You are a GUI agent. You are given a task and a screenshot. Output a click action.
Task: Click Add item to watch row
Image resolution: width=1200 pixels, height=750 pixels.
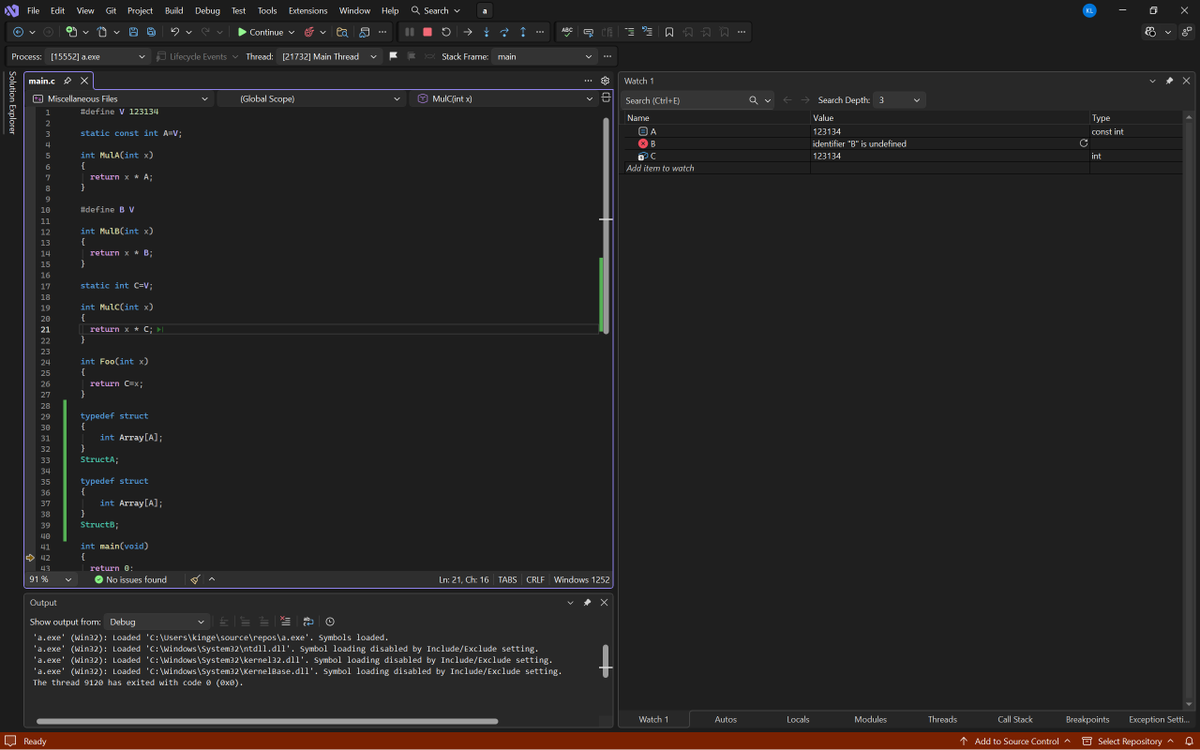tap(660, 168)
